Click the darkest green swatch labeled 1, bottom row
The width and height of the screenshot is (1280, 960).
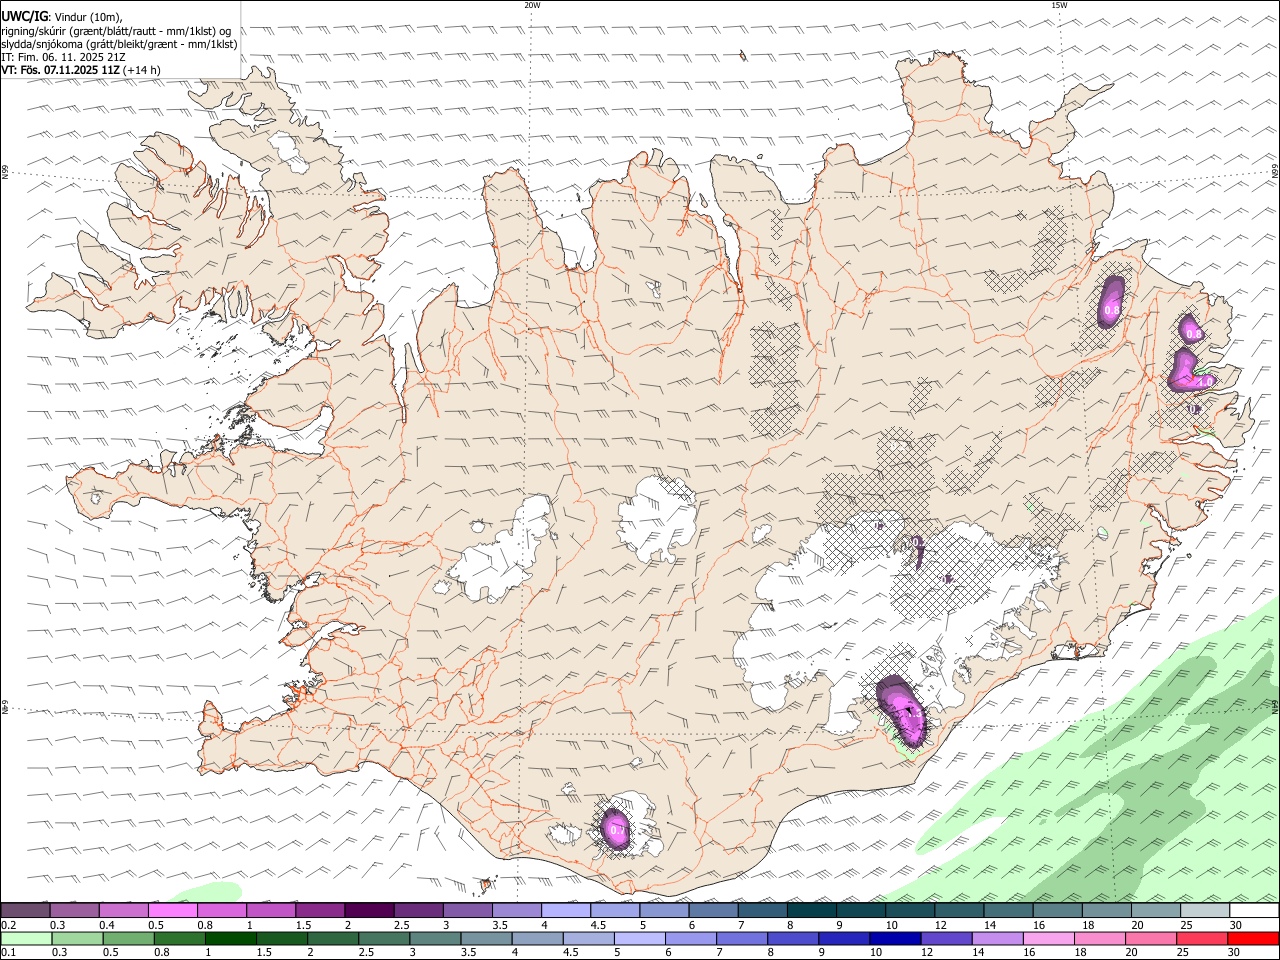click(231, 938)
